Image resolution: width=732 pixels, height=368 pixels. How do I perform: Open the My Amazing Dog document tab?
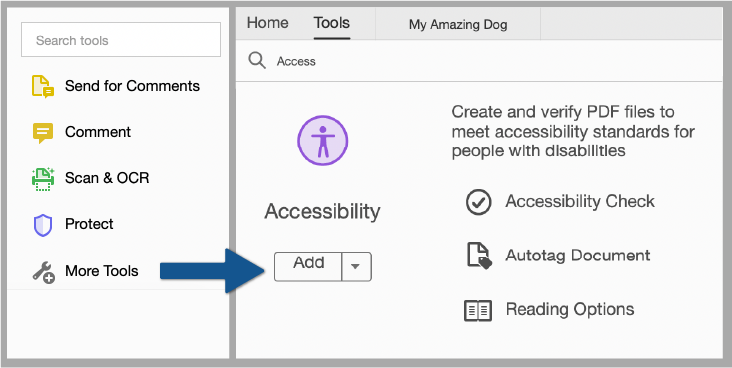[x=458, y=24]
